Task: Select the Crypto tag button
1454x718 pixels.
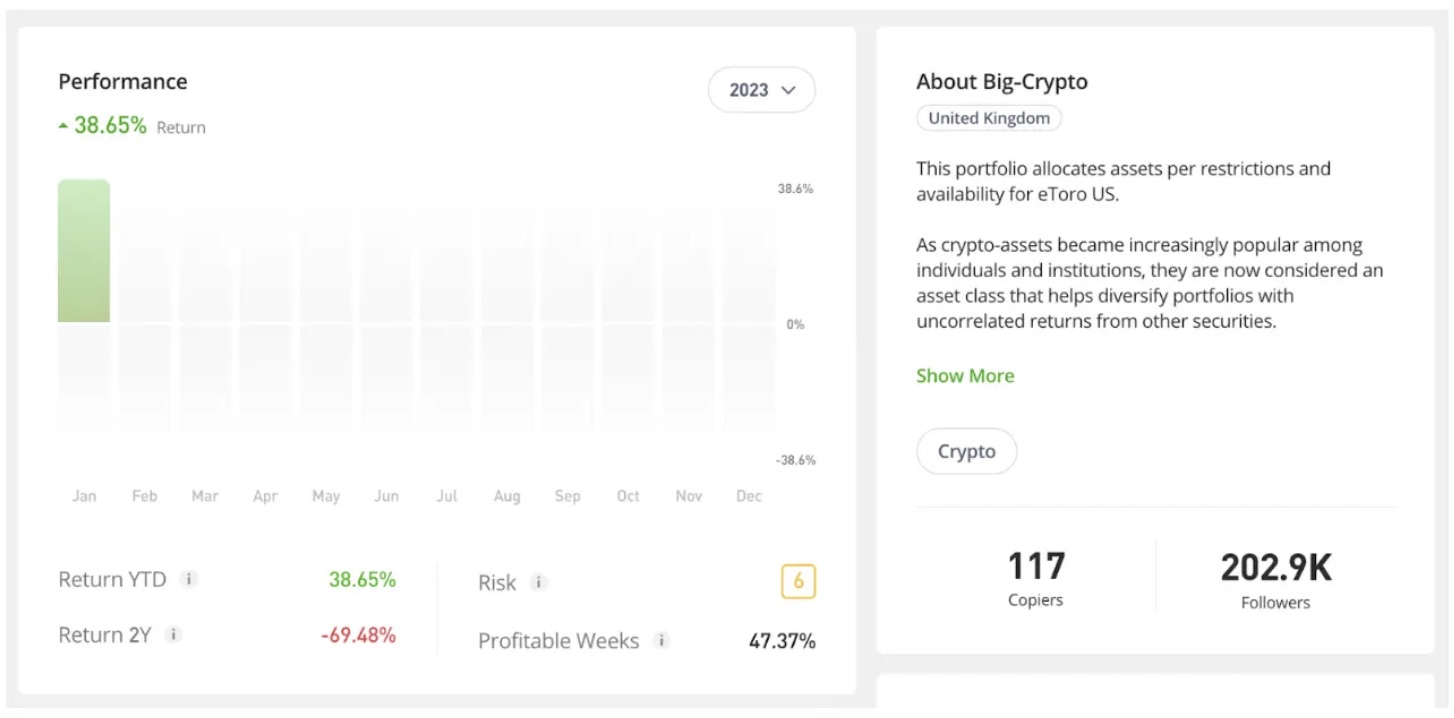Action: [x=966, y=451]
